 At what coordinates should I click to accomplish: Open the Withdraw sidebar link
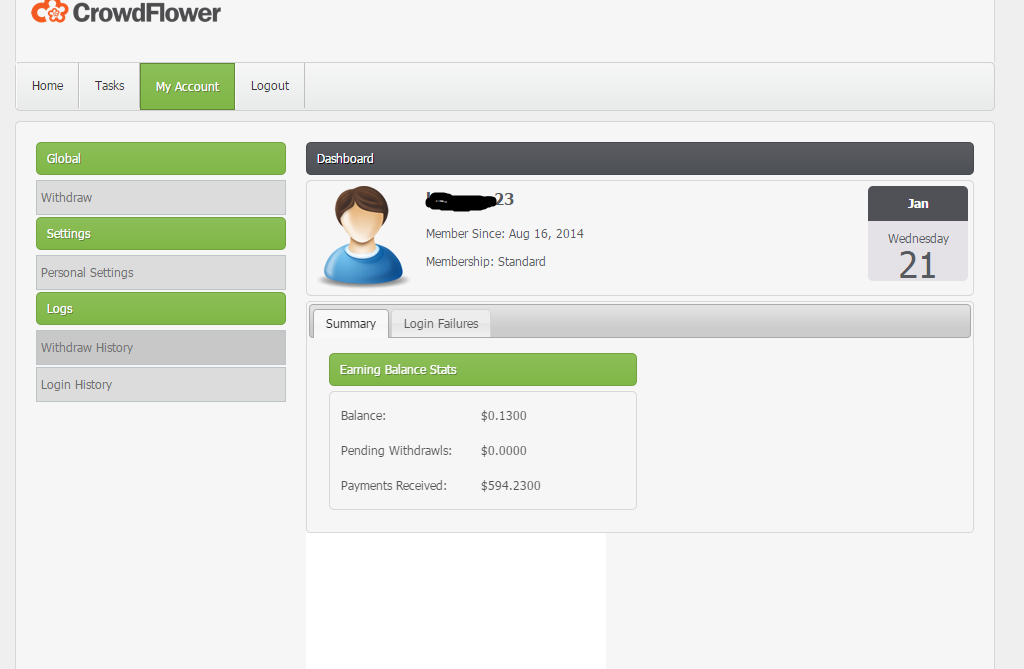pyautogui.click(x=161, y=197)
